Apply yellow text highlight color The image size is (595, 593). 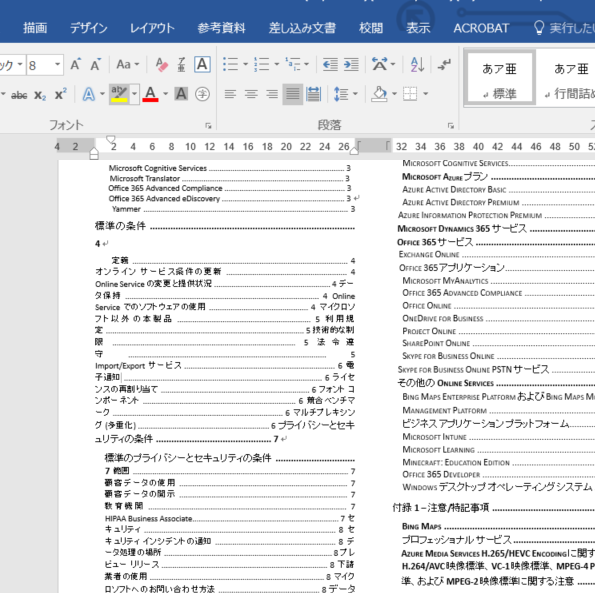coord(119,94)
